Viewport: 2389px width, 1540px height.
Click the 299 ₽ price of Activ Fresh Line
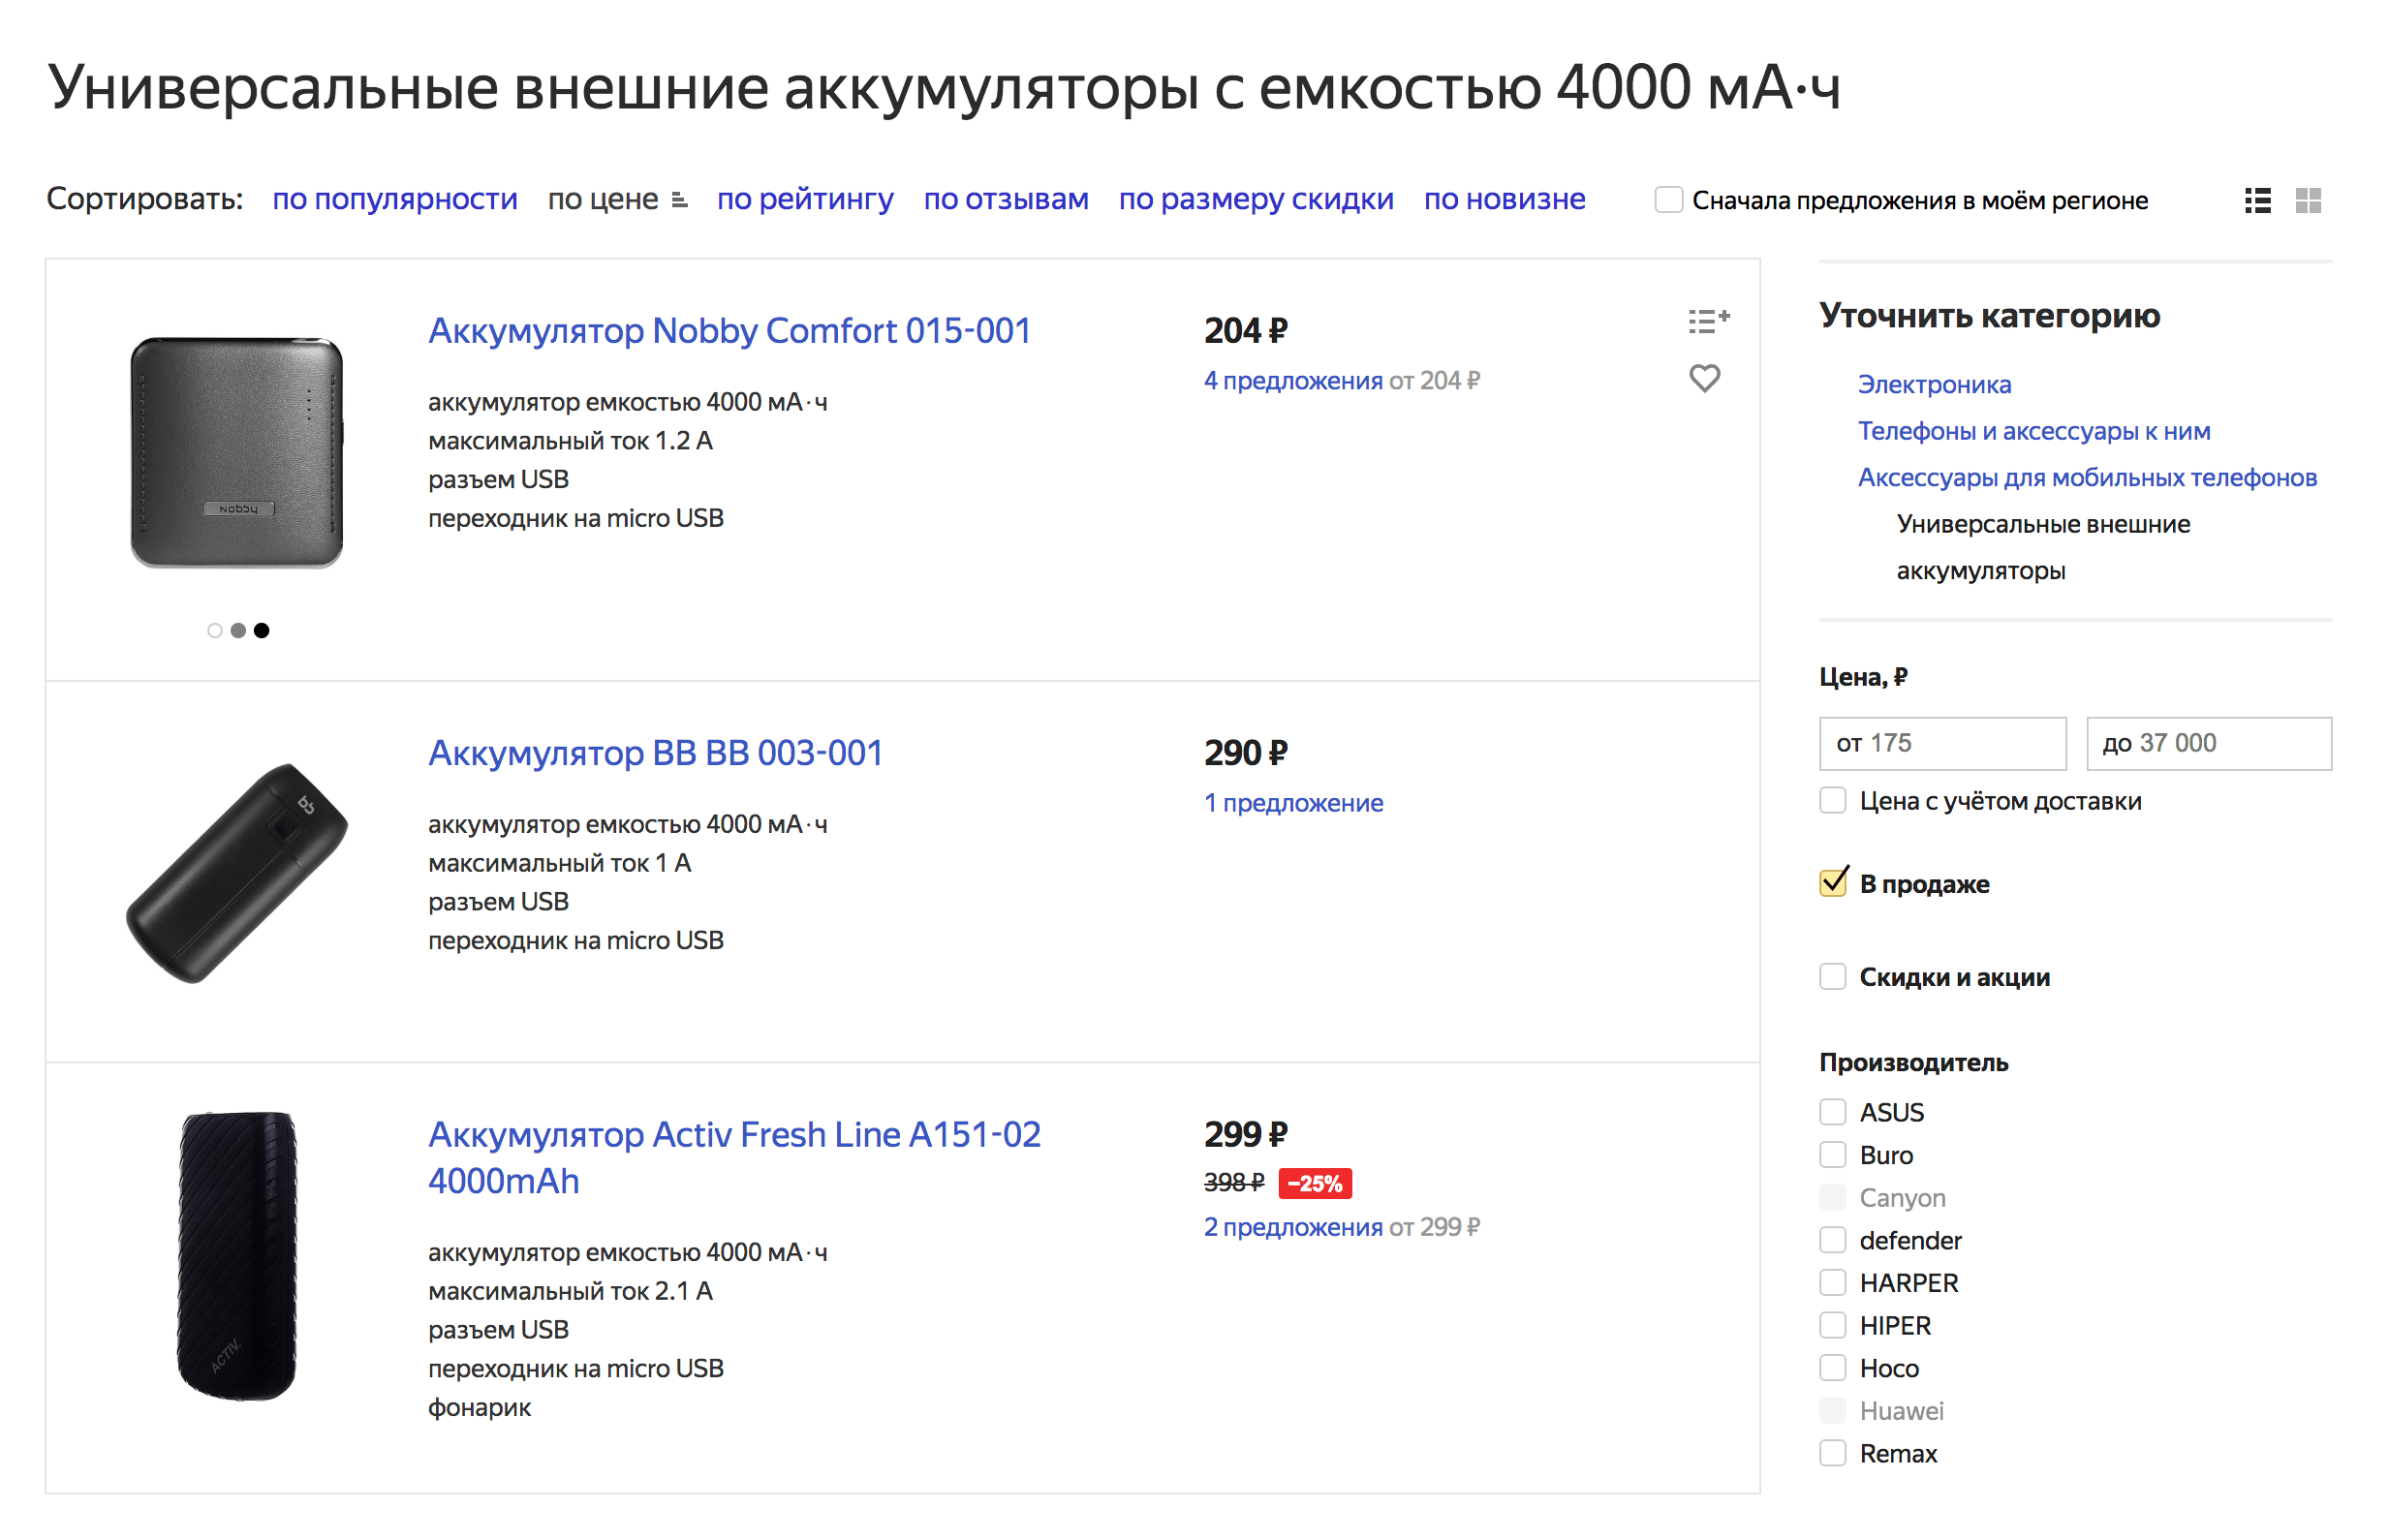pyautogui.click(x=1245, y=1134)
